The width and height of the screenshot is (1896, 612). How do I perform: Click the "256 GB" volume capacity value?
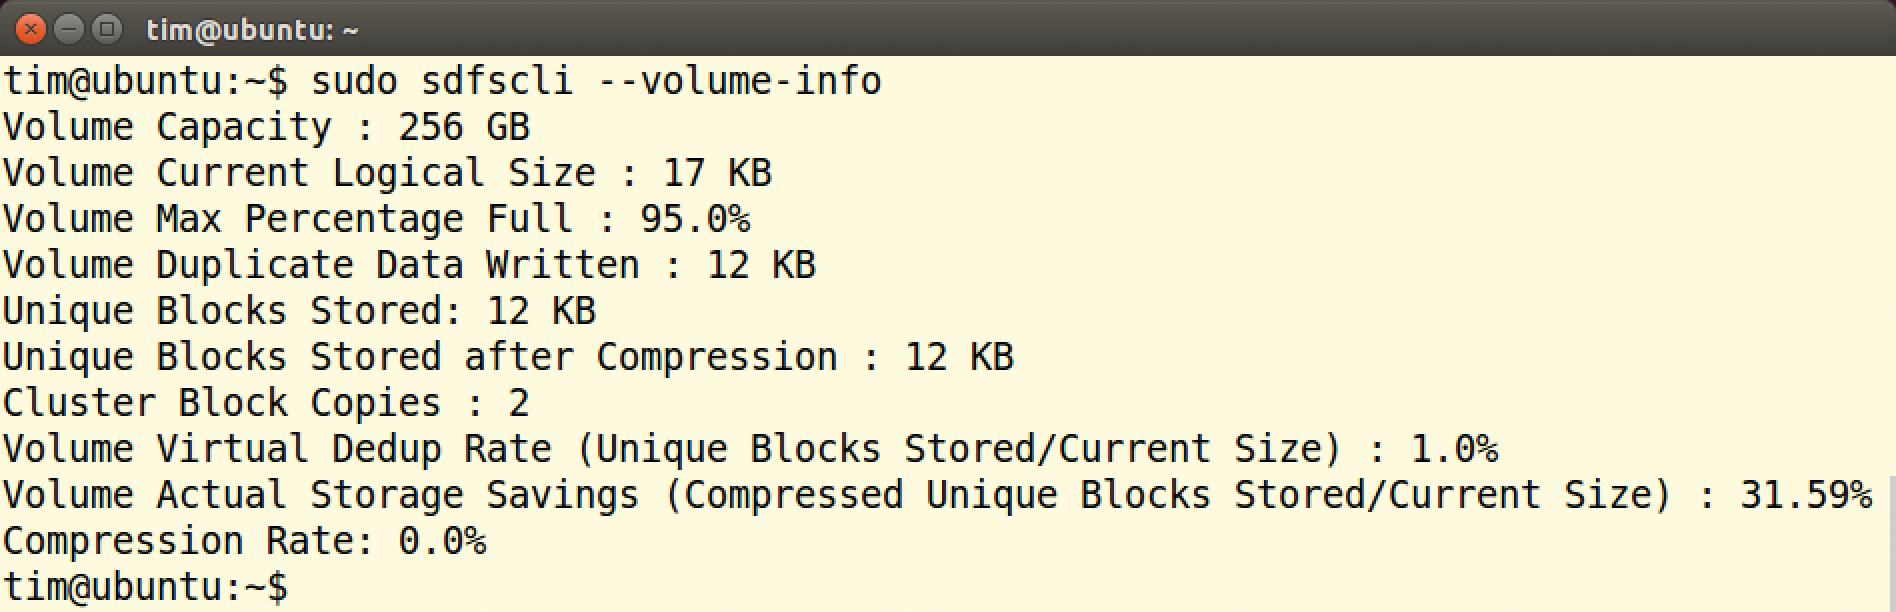tap(464, 127)
